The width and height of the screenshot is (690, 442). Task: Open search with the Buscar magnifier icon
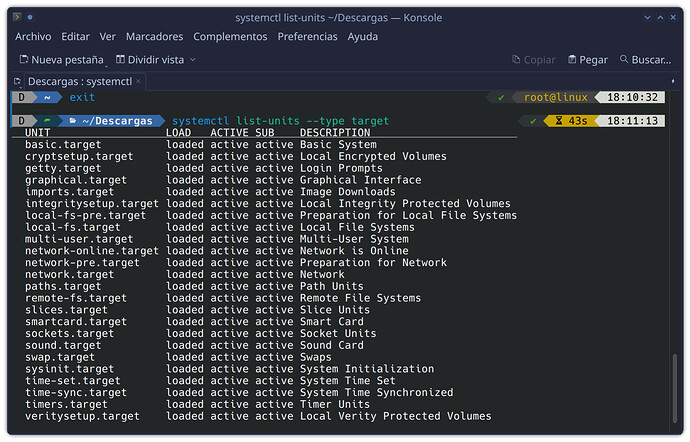(x=625, y=60)
